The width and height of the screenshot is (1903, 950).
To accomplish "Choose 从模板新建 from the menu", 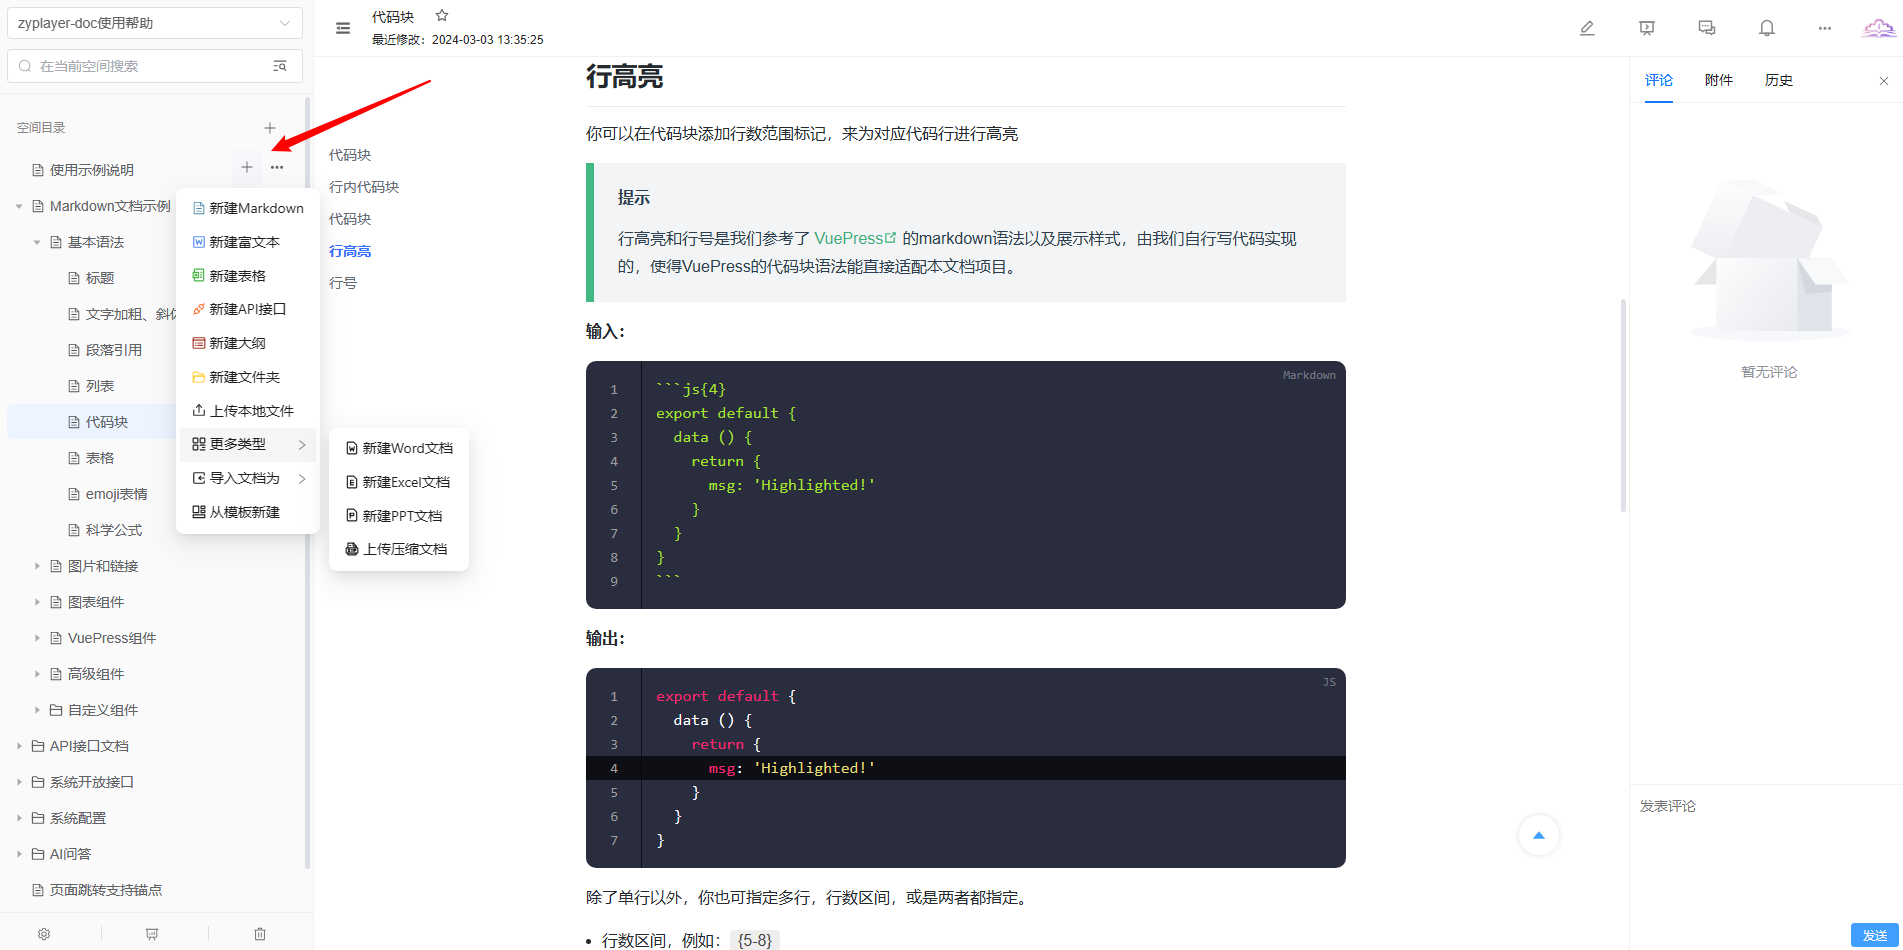I will pos(248,512).
